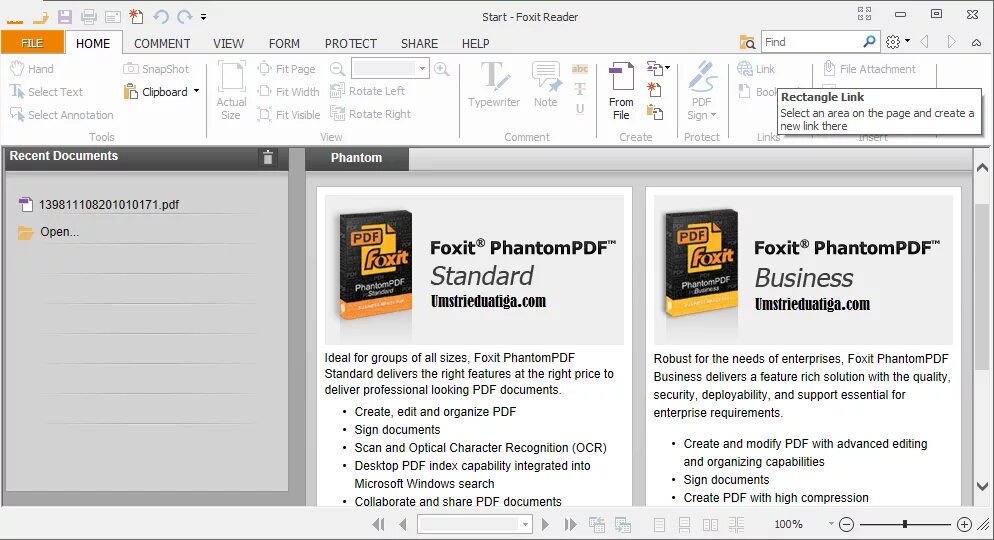Click the status bar zoom out minus button
The image size is (994, 540).
[x=846, y=524]
